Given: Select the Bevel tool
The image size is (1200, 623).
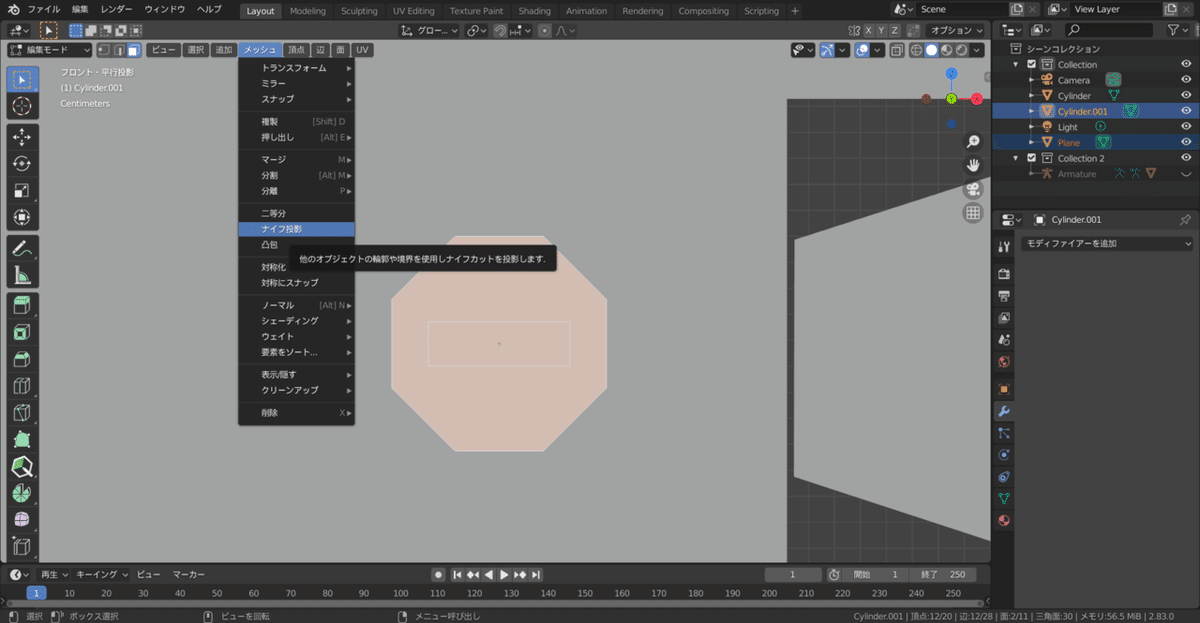Looking at the screenshot, I should coord(22,359).
